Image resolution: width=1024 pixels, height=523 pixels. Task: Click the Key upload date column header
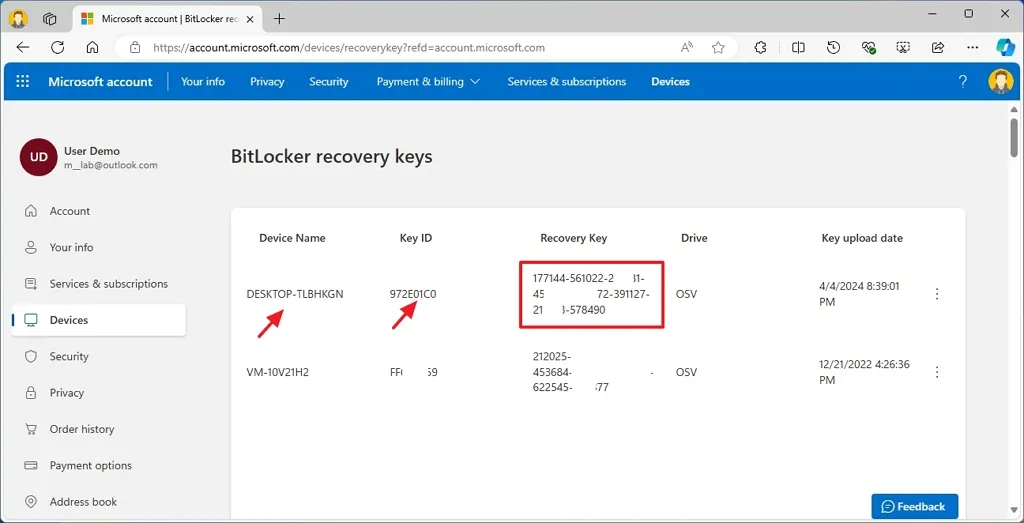(862, 238)
